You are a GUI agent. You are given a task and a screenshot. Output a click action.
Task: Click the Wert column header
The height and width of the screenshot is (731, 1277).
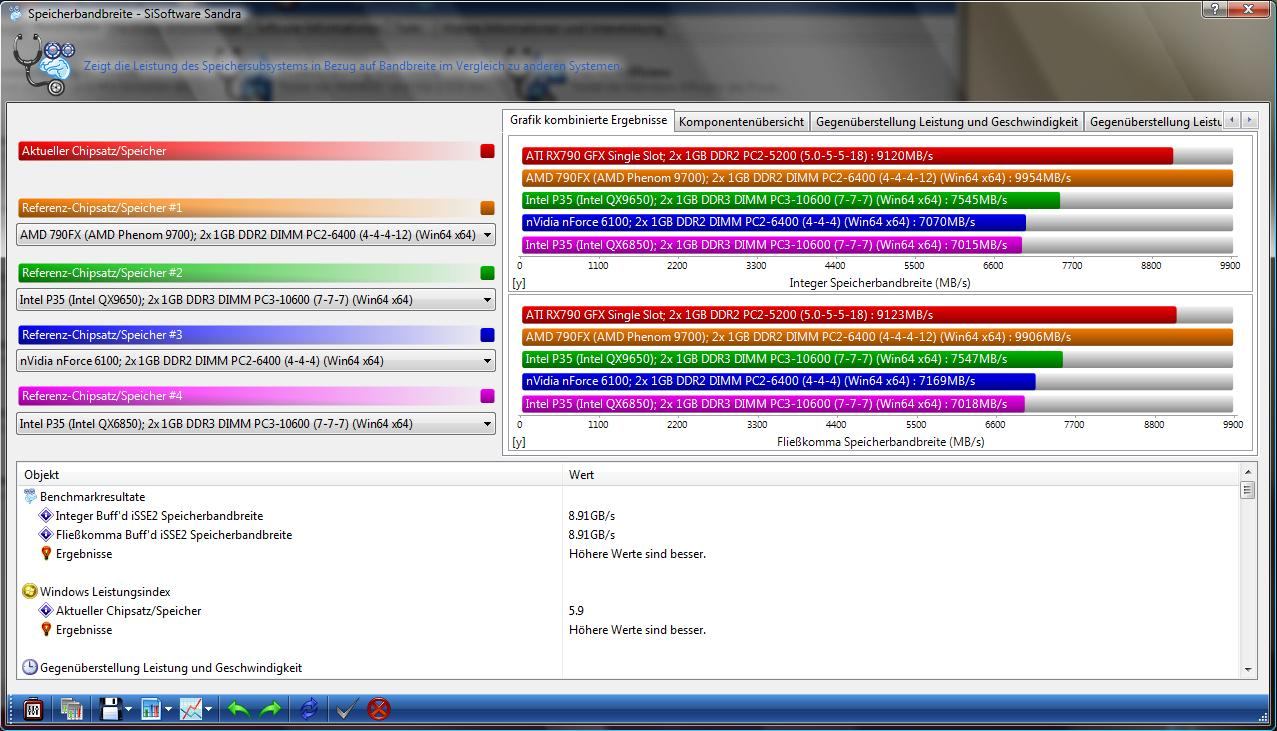click(901, 475)
